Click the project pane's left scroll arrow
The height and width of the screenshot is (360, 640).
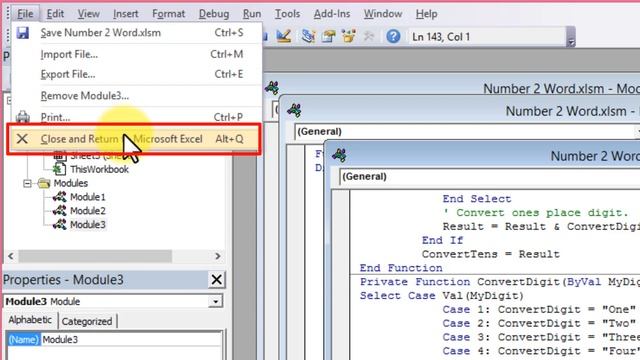click(x=11, y=256)
